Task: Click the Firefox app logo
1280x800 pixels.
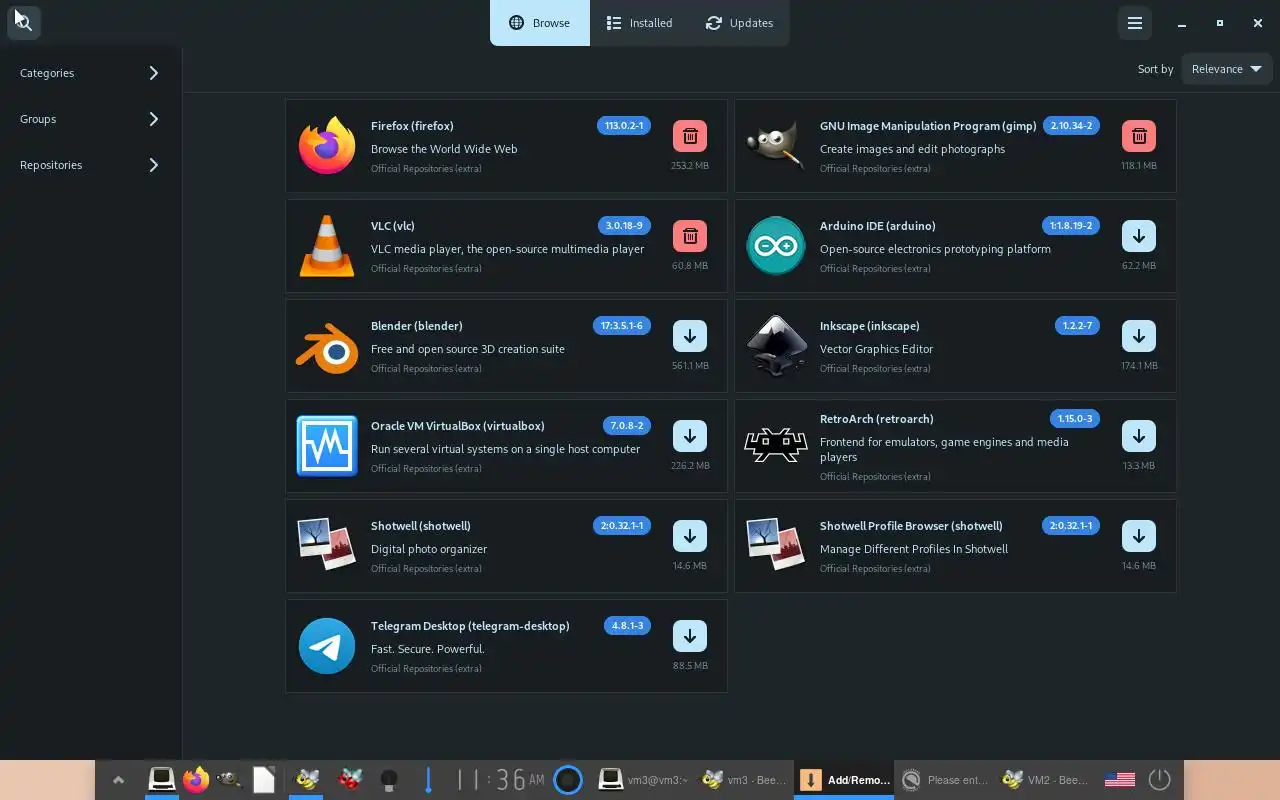Action: 327,146
